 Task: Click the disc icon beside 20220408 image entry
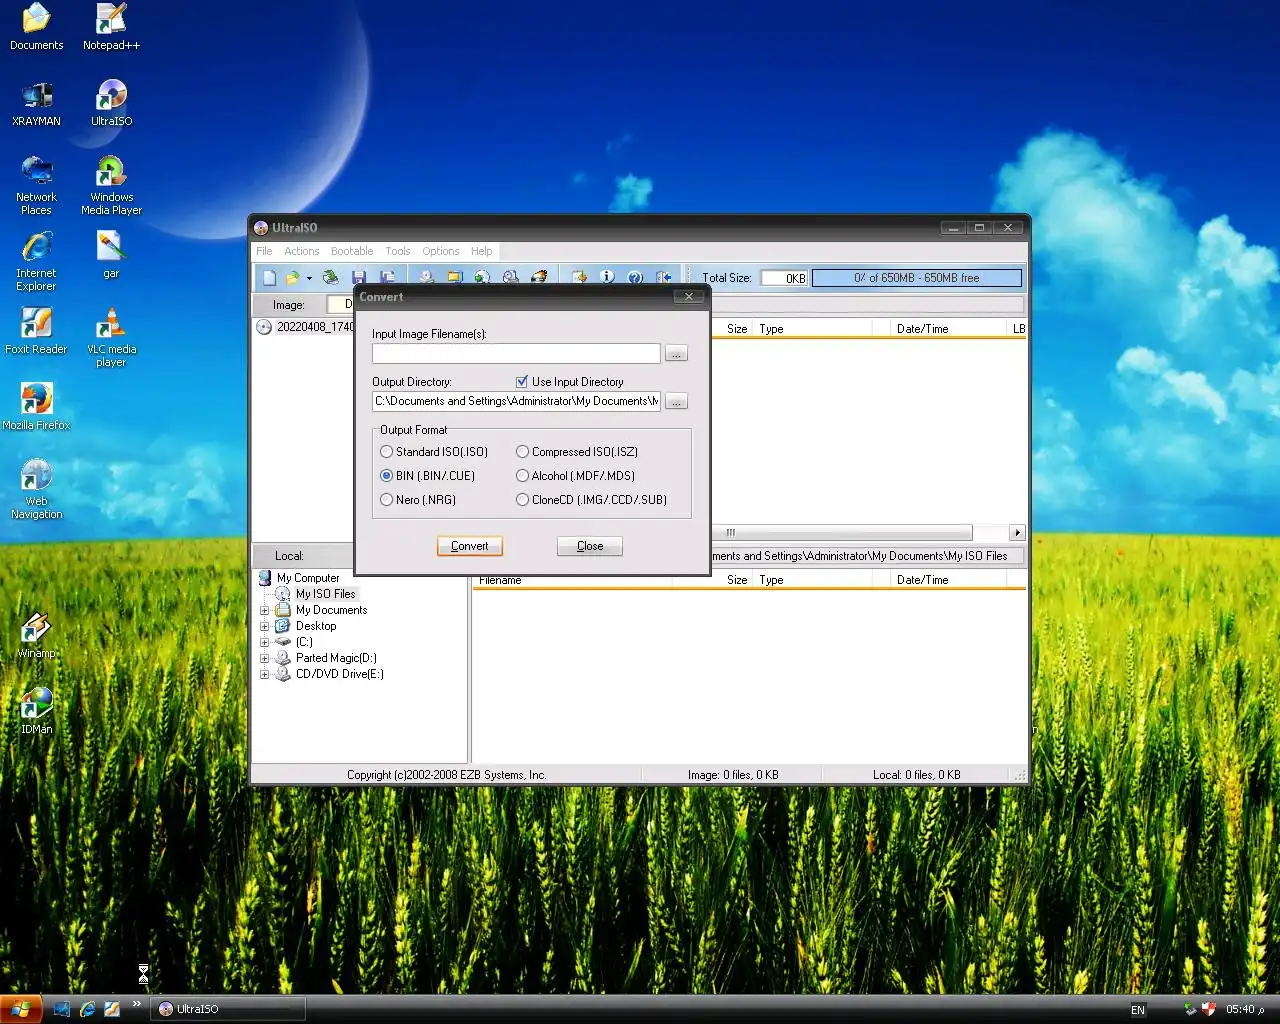click(264, 327)
